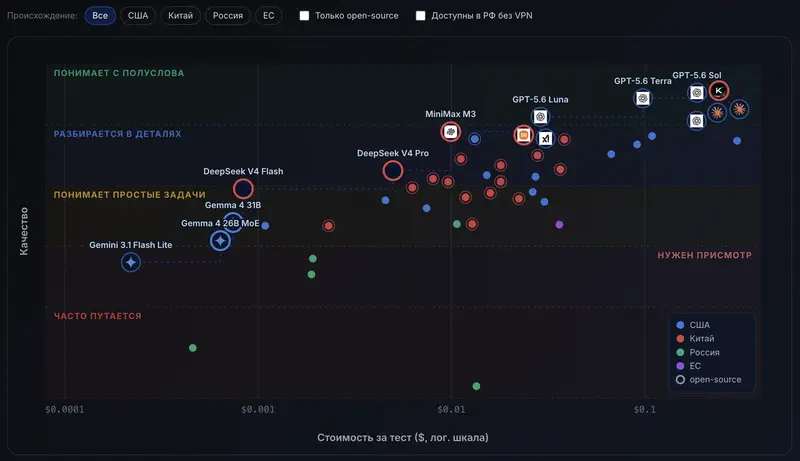This screenshot has width=800, height=461.
Task: Select the Gemma 4 26B MoE marker
Action: (220, 241)
